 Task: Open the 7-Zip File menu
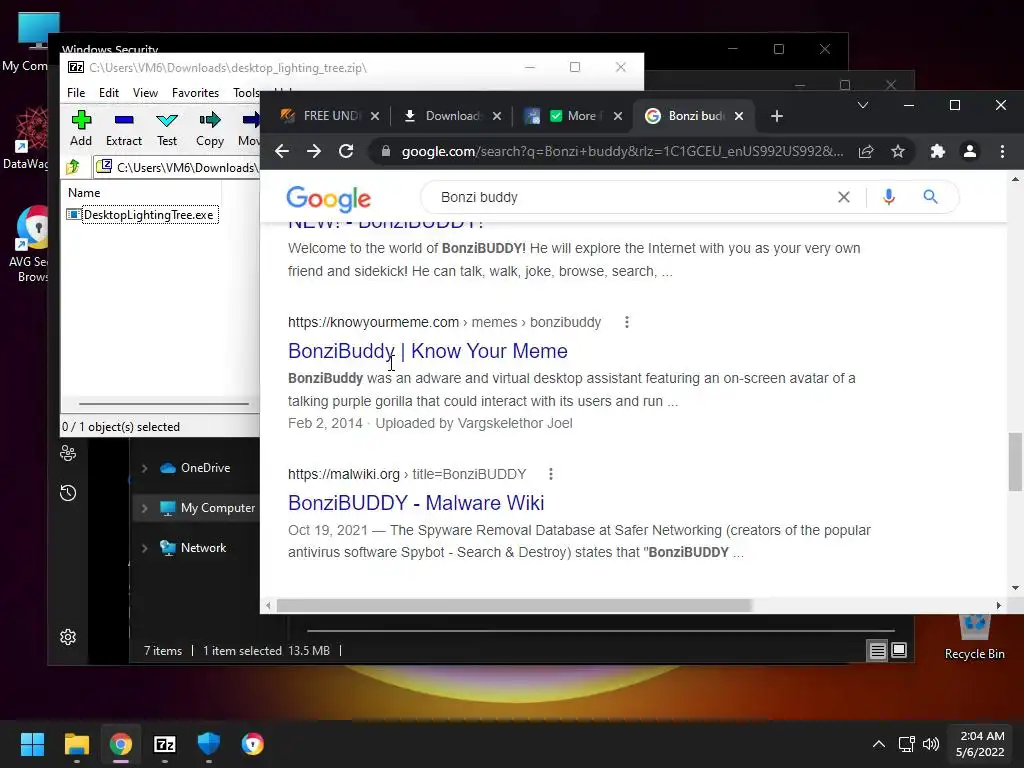tap(76, 93)
